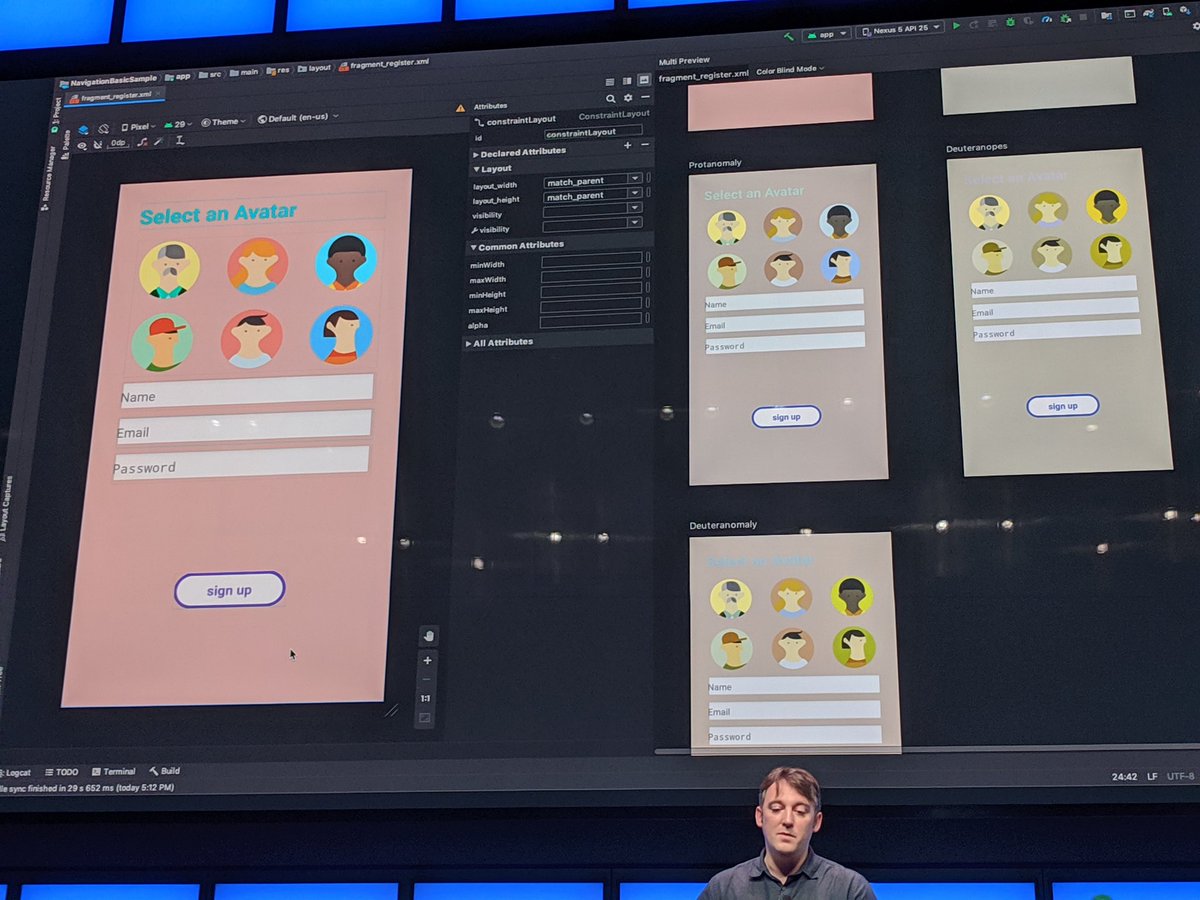This screenshot has height=900, width=1200.
Task: Click the Infer Constraints wand icon
Action: click(159, 142)
